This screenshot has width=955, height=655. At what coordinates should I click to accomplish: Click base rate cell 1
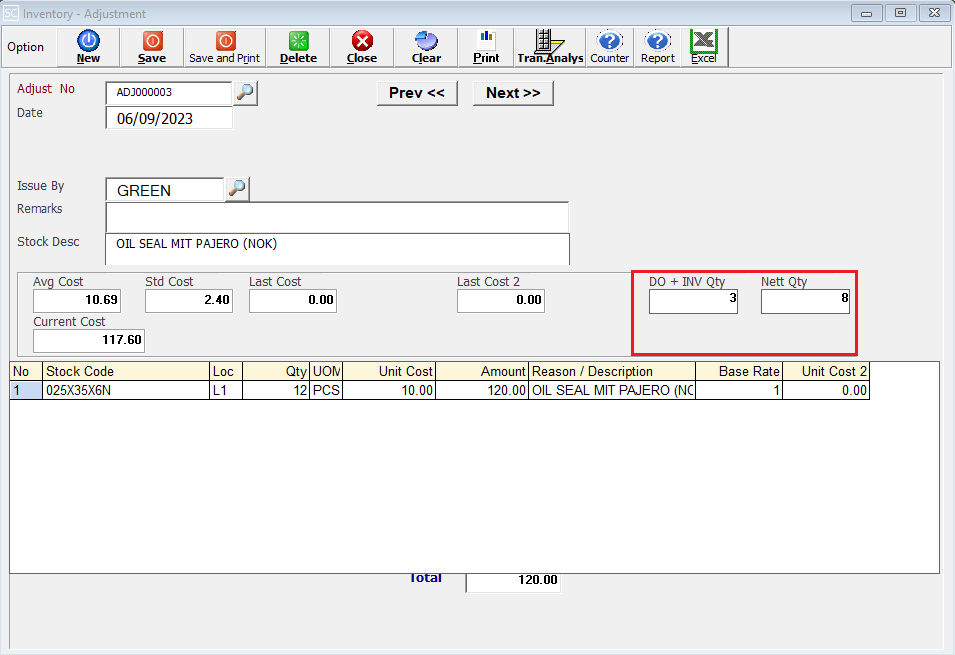tap(739, 391)
